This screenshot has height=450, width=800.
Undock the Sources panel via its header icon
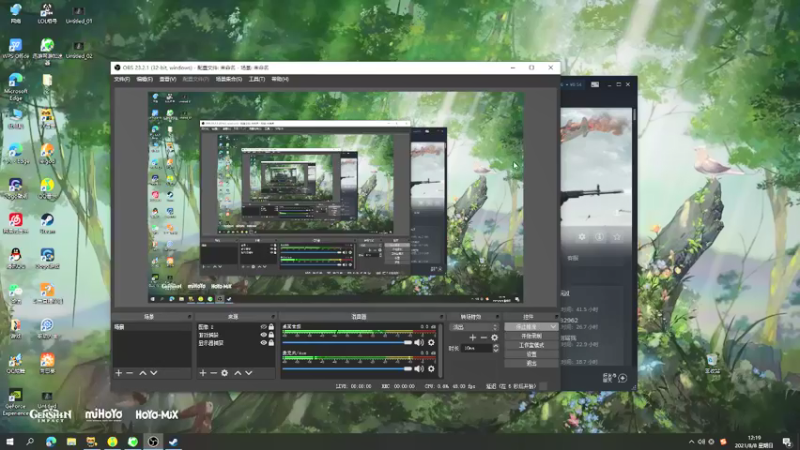(x=273, y=317)
